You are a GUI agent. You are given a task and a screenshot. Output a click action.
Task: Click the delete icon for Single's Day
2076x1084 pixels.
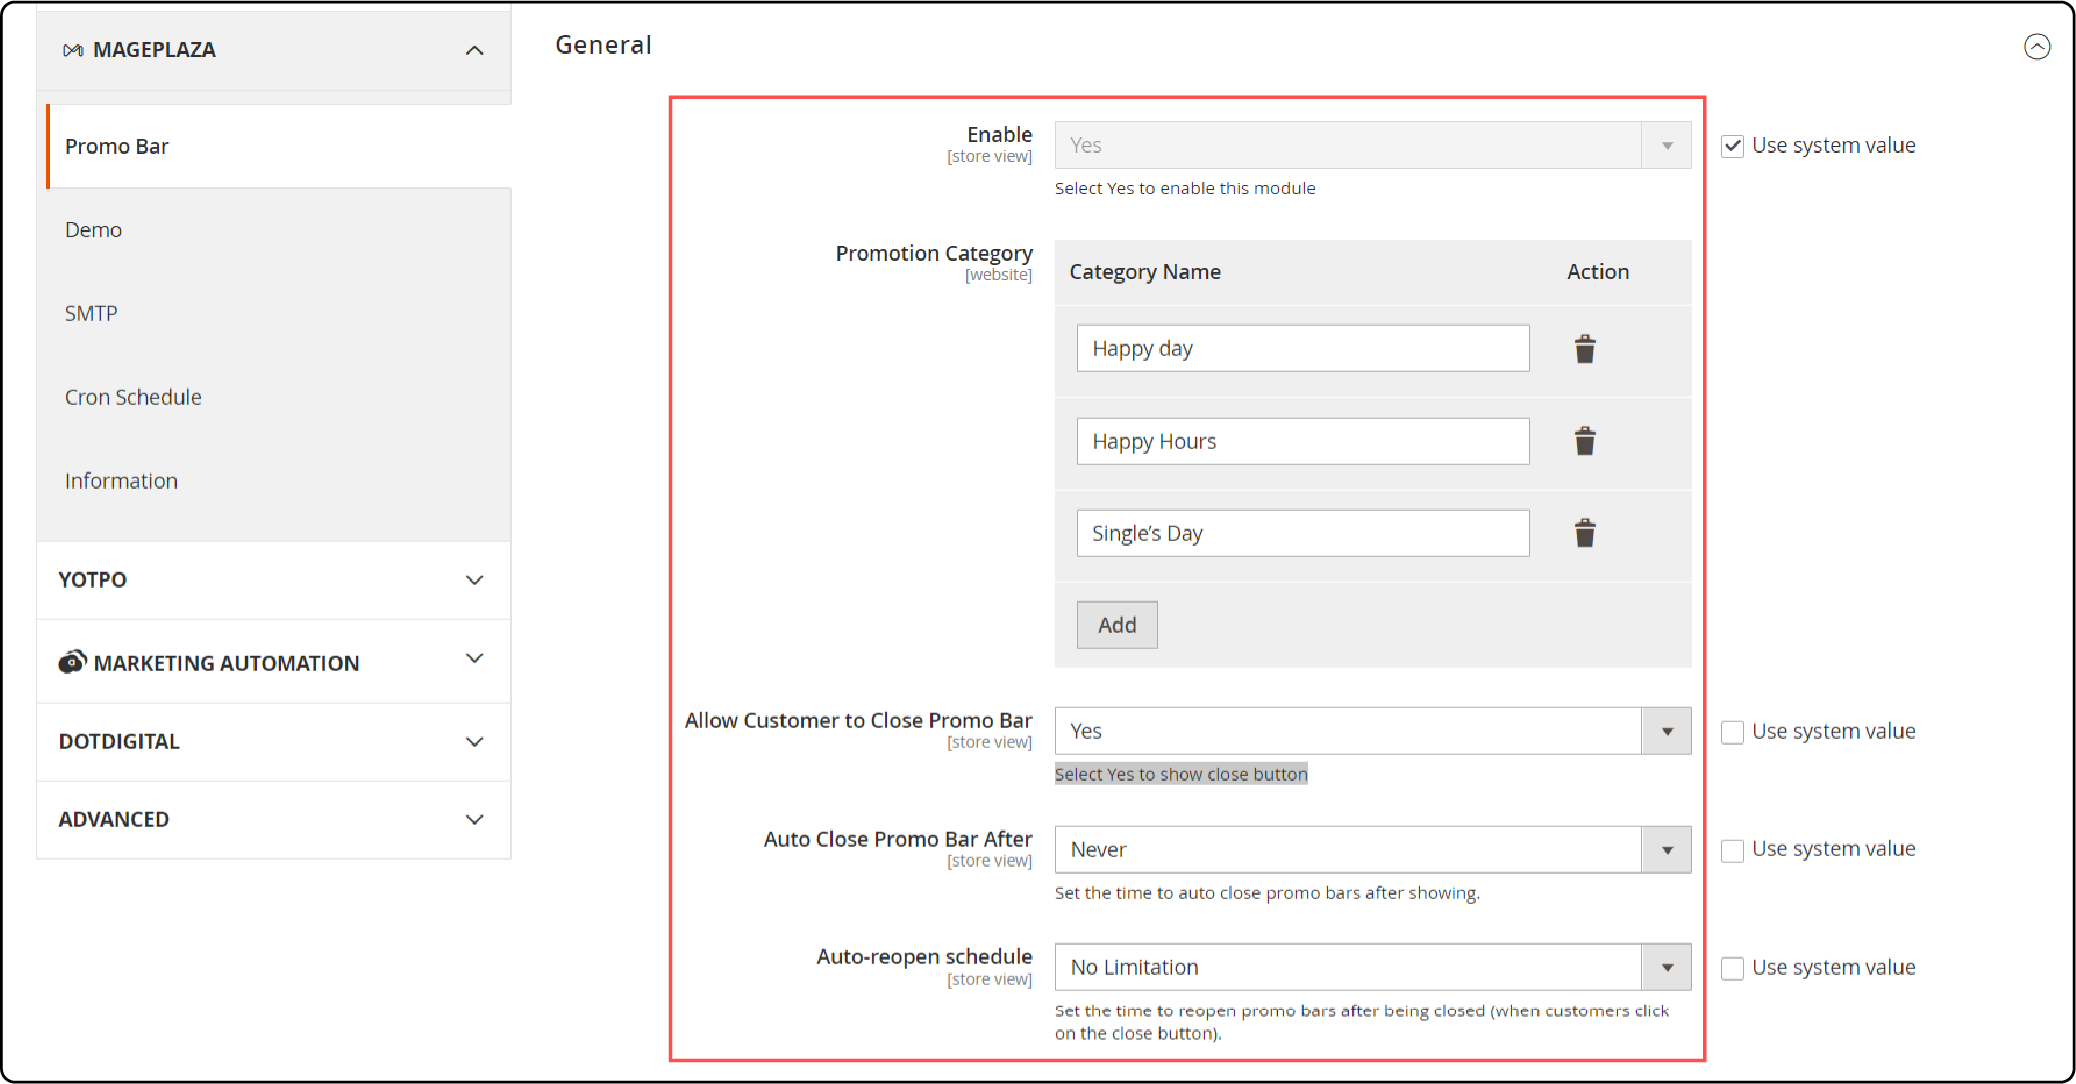click(x=1584, y=534)
